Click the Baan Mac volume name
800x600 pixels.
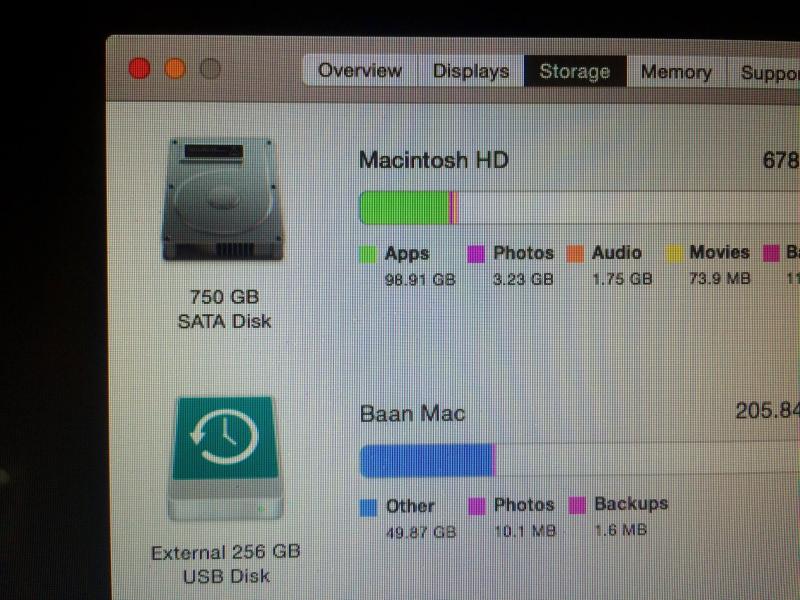(413, 413)
